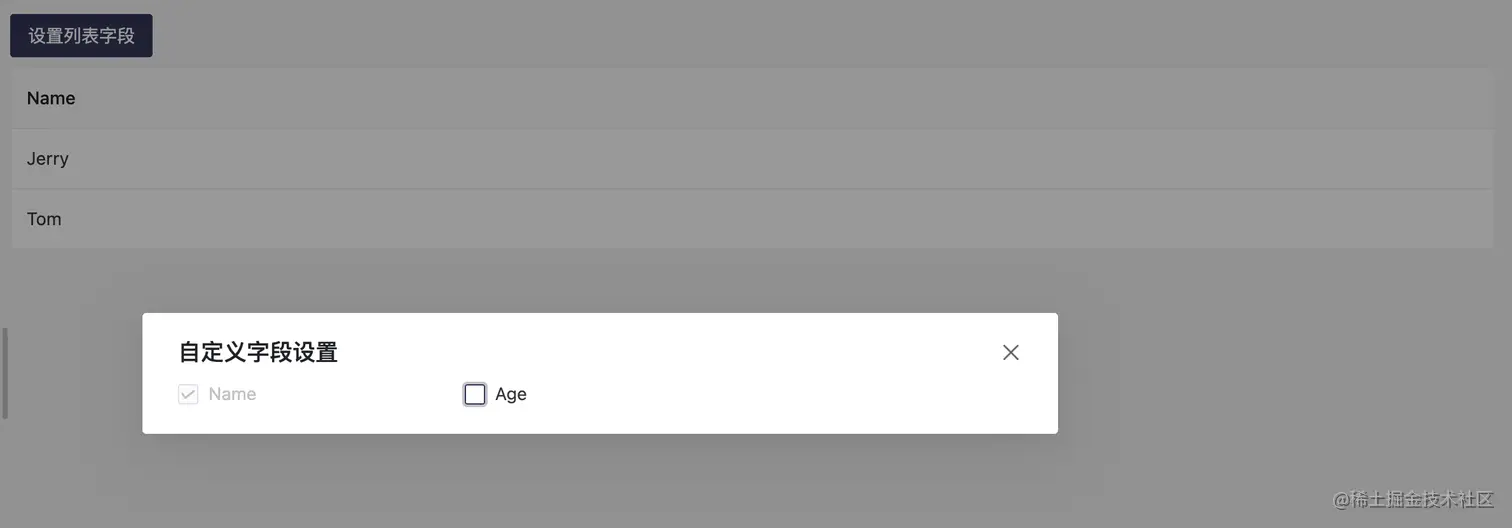Click the Age checkbox label text

tap(510, 394)
